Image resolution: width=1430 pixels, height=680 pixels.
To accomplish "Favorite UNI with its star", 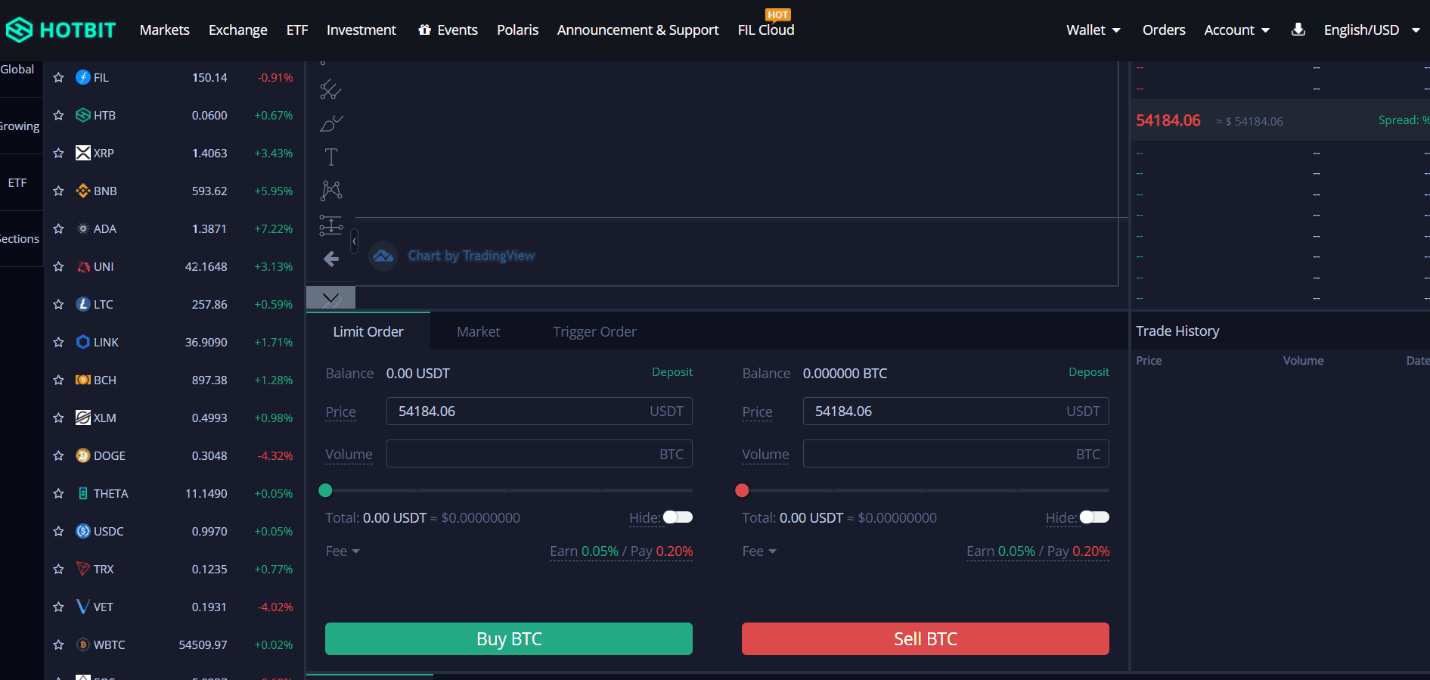I will pyautogui.click(x=59, y=267).
